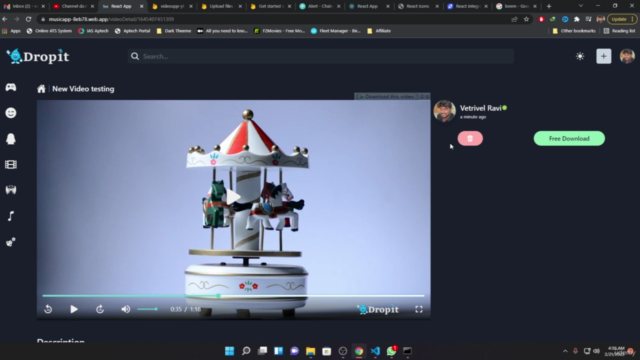Switch to the Inbox Gmail browser tab
The width and height of the screenshot is (640, 360).
24,6
